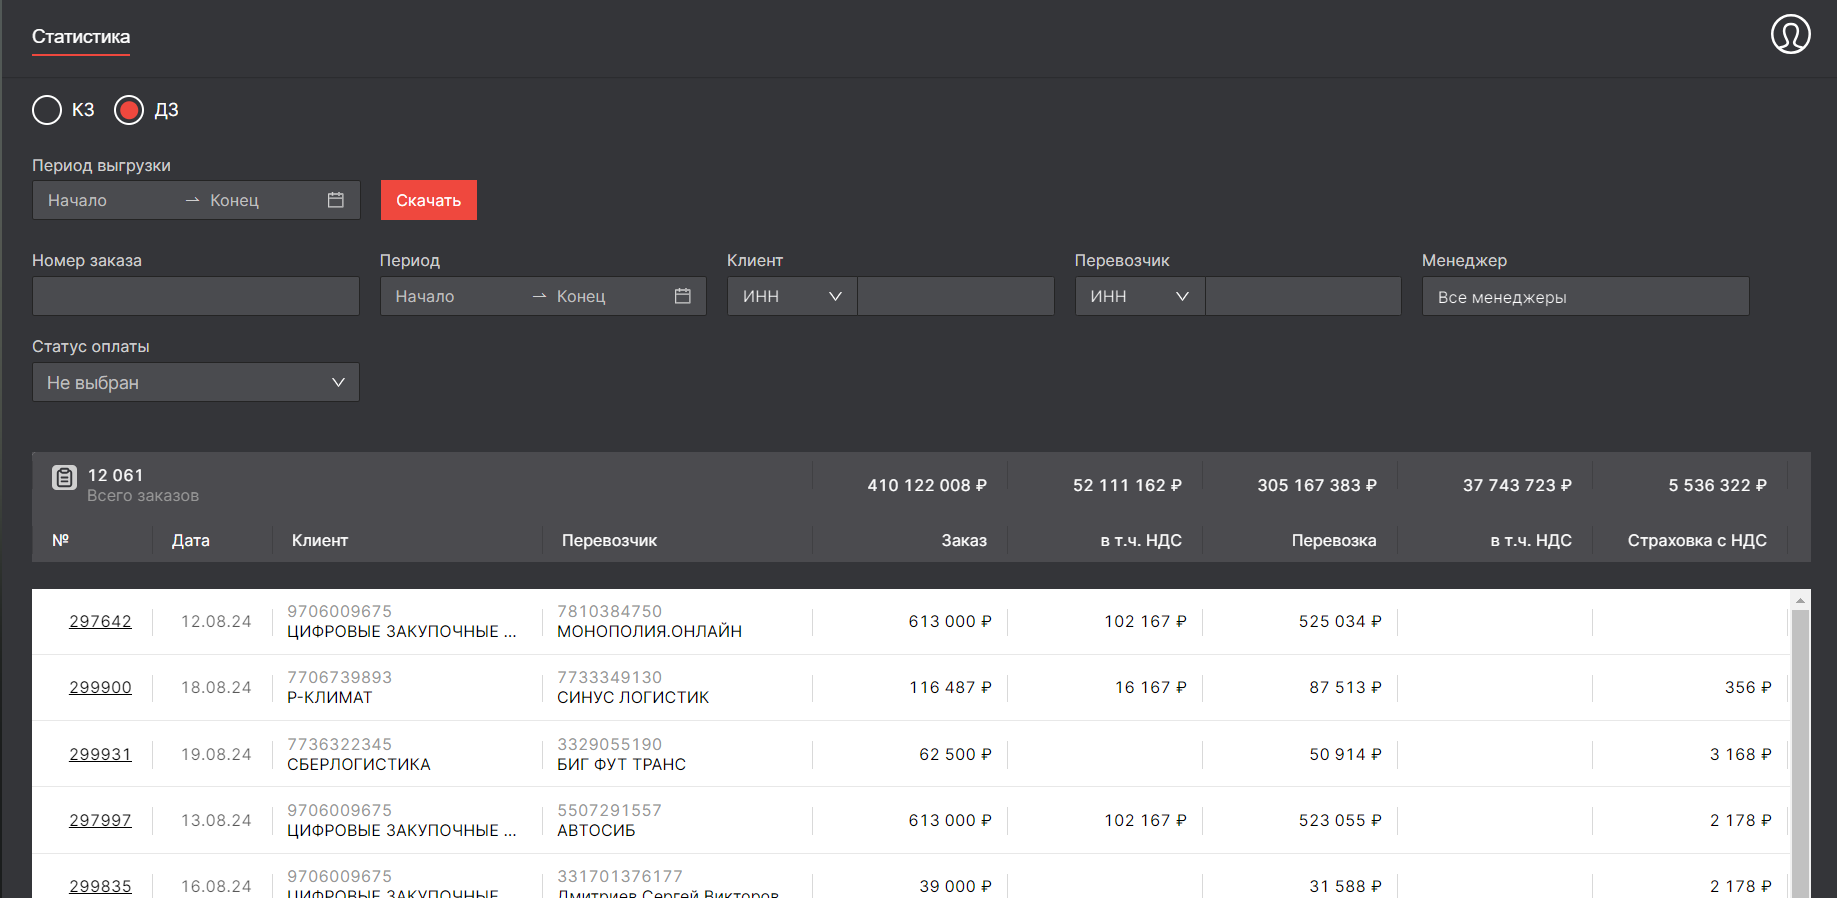Viewport: 1837px width, 898px height.
Task: Click the table vertical scrollbar
Action: coord(1800,754)
